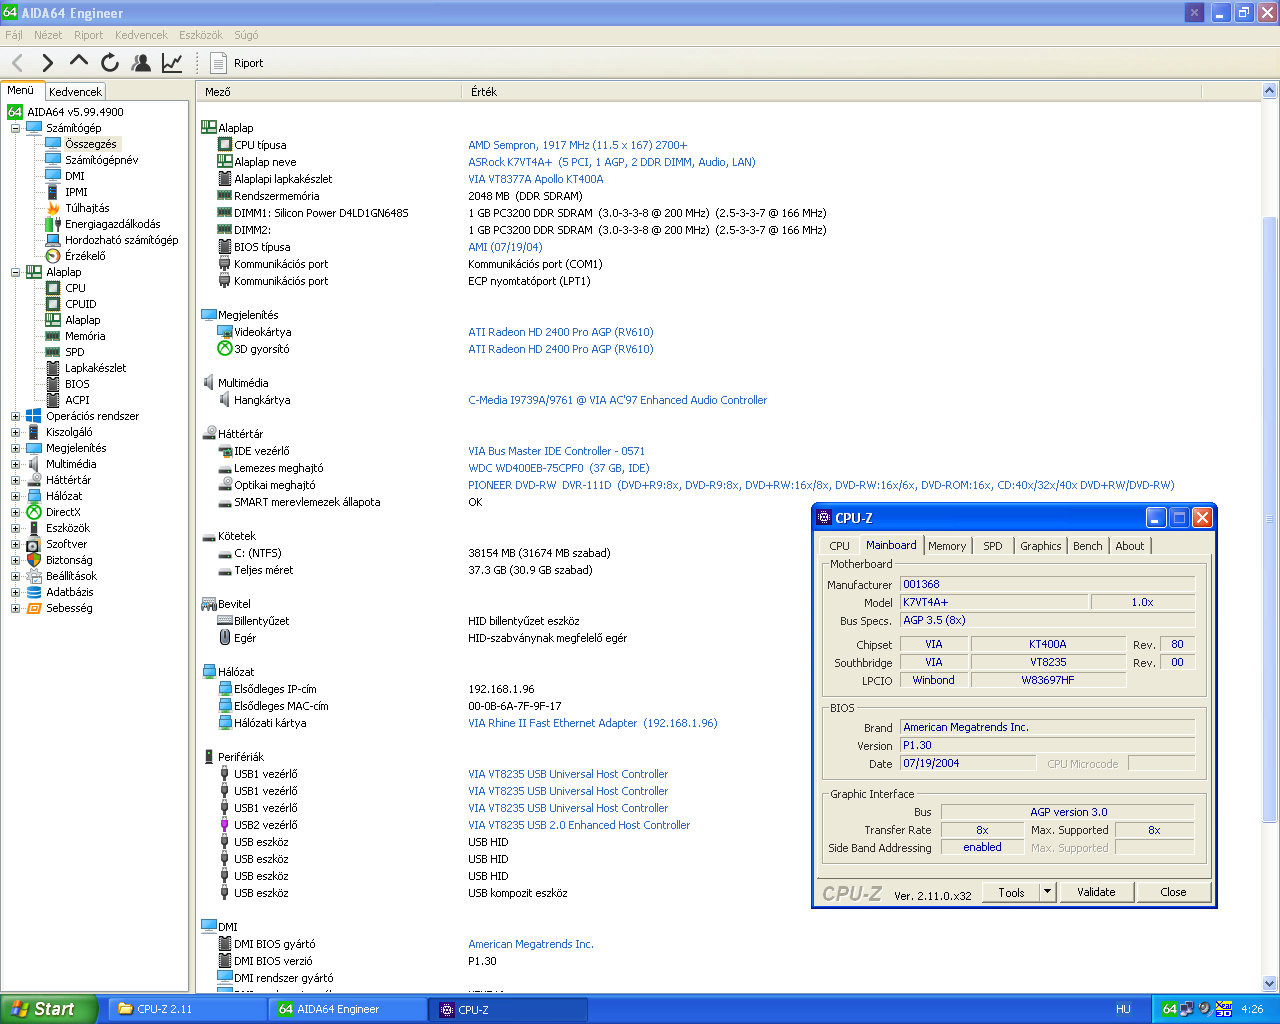Open the Érzékelő sensor tree item
Screen dimensions: 1280x1024
(x=84, y=256)
